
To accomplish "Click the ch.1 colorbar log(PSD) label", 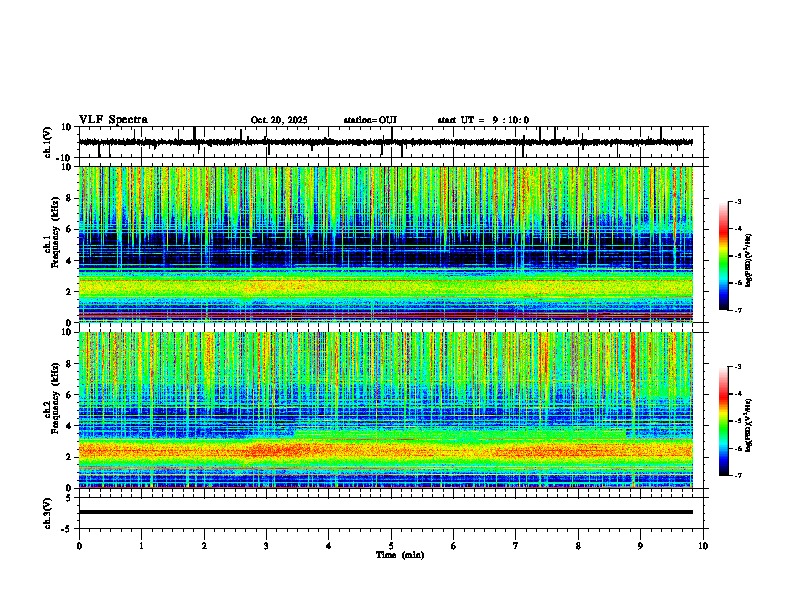I will pyautogui.click(x=749, y=260).
